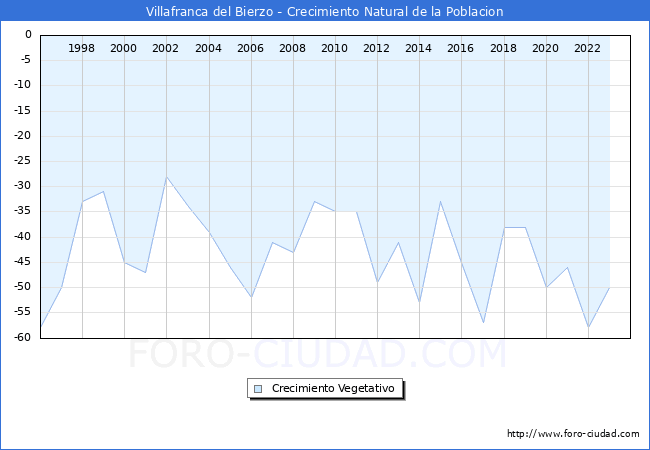Click the 'Crecimiento Vegetativo' legend label
Viewport: 650px width, 450px height.
[x=333, y=388]
